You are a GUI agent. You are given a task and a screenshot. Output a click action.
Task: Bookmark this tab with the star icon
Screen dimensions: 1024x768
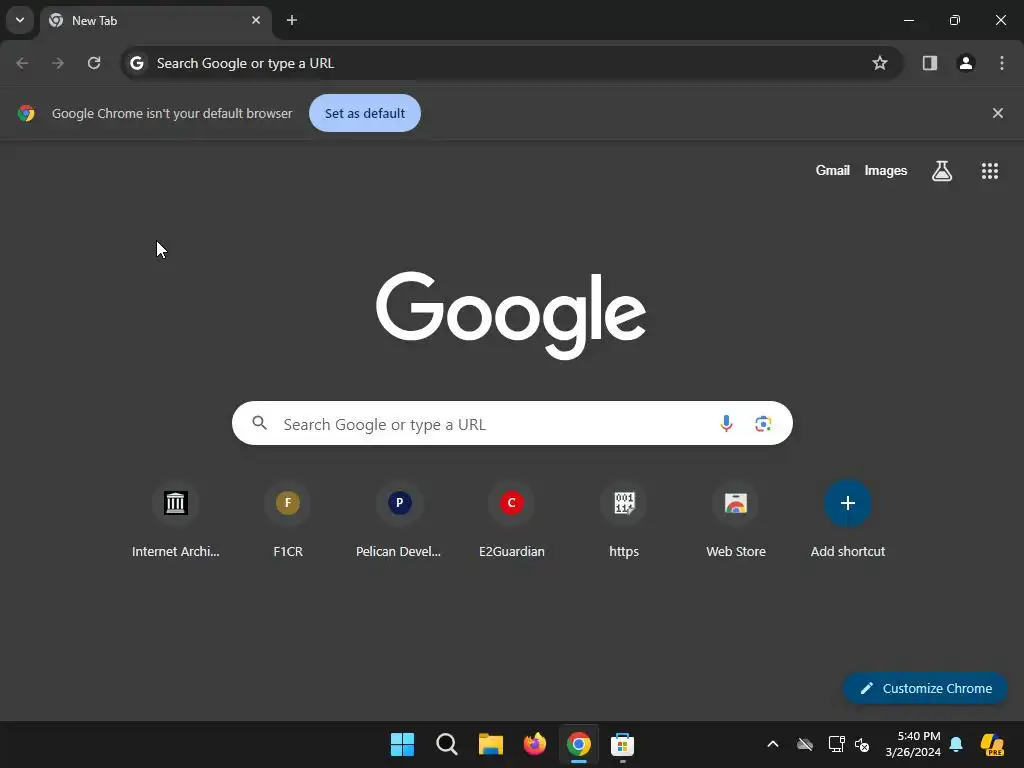[880, 63]
